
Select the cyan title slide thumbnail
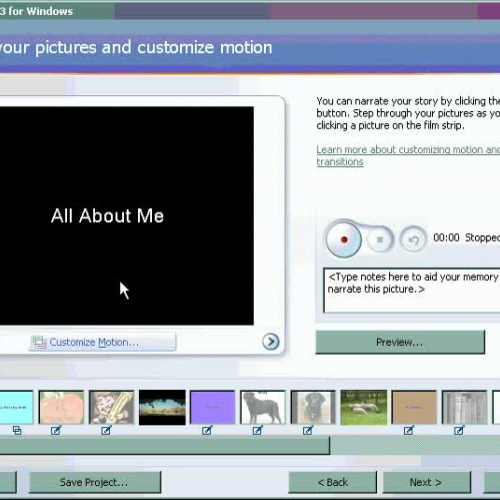pos(16,407)
